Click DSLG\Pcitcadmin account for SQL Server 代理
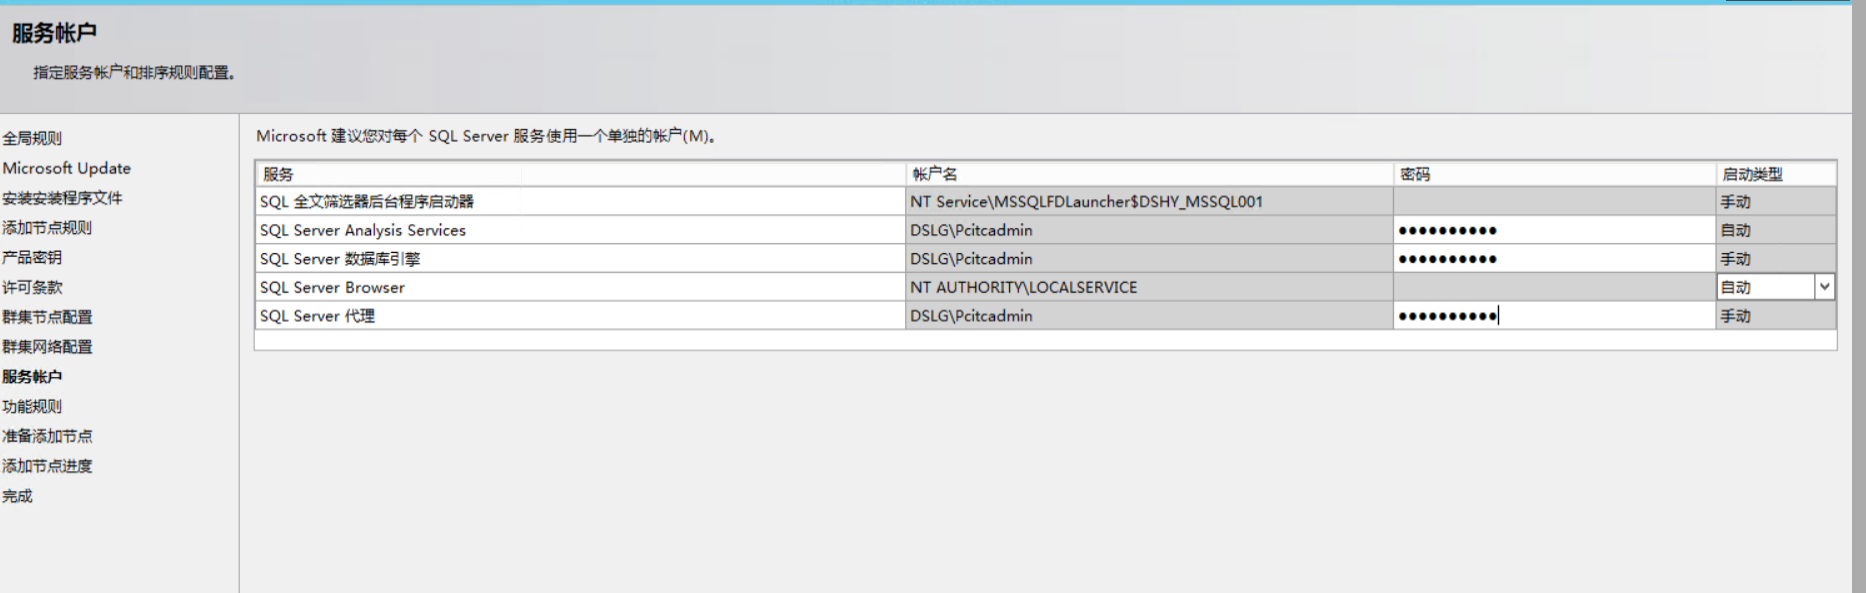Viewport: 1866px width, 593px height. point(1149,316)
